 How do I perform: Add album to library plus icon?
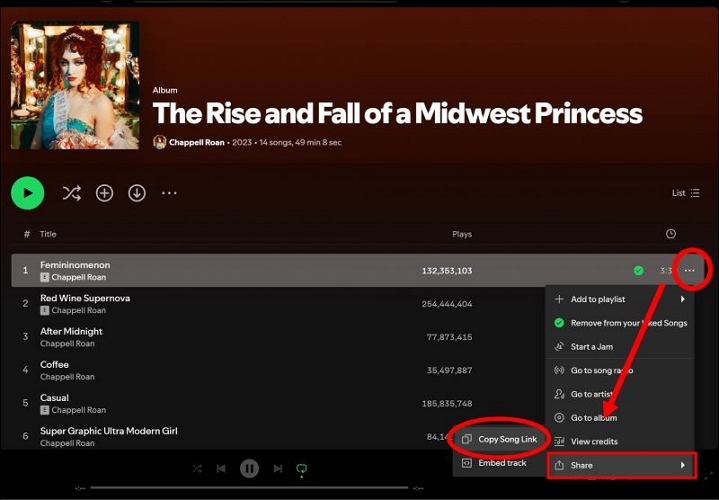(x=105, y=193)
